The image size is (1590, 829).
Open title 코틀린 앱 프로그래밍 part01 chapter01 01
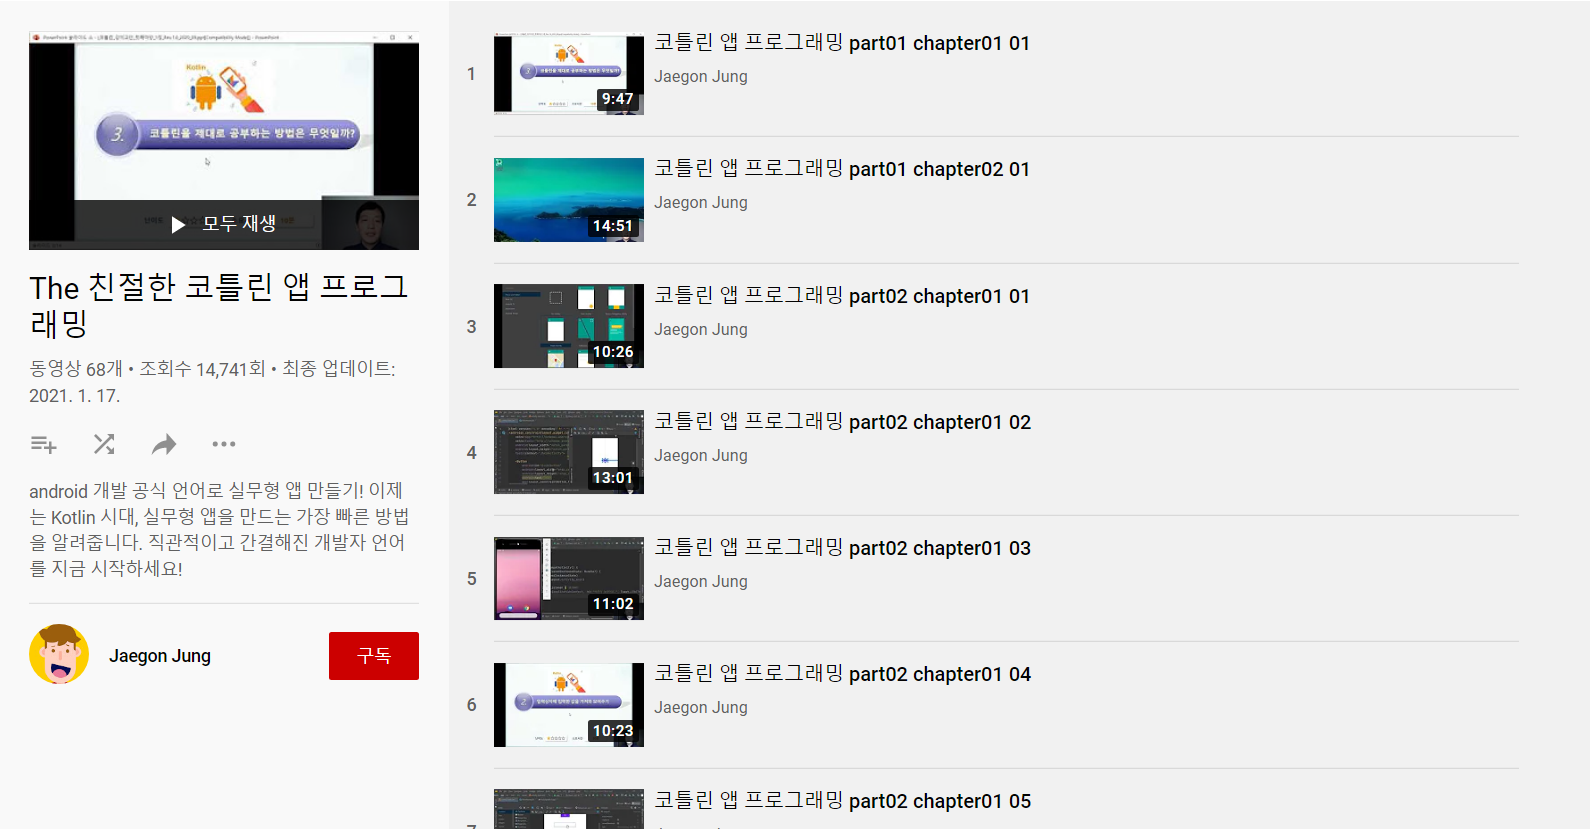pyautogui.click(x=842, y=43)
